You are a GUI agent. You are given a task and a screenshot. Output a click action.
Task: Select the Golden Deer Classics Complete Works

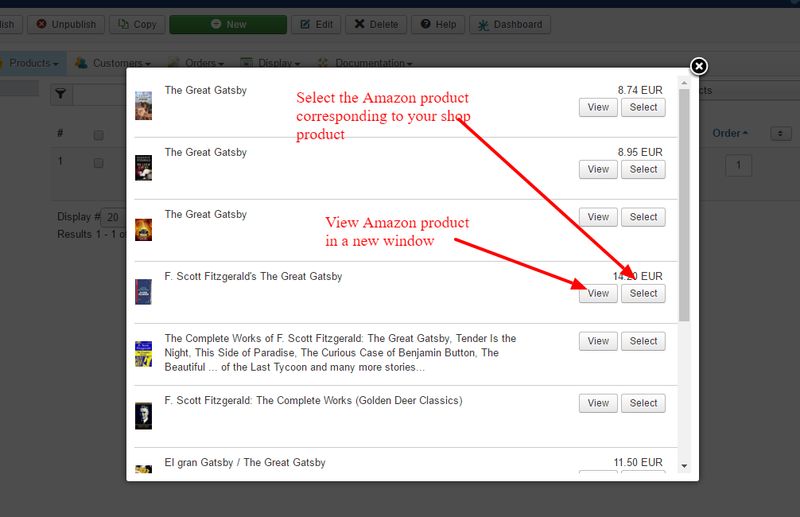click(x=643, y=403)
